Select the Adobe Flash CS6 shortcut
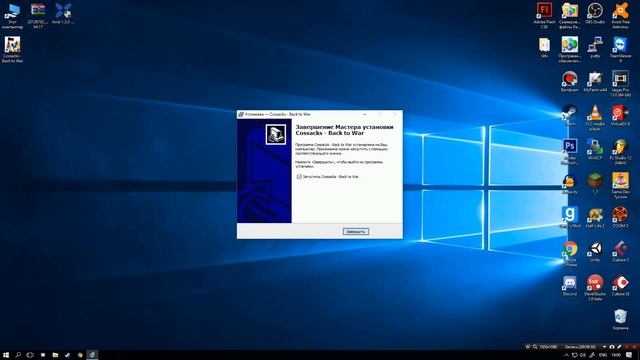This screenshot has width=640, height=360. coord(544,16)
